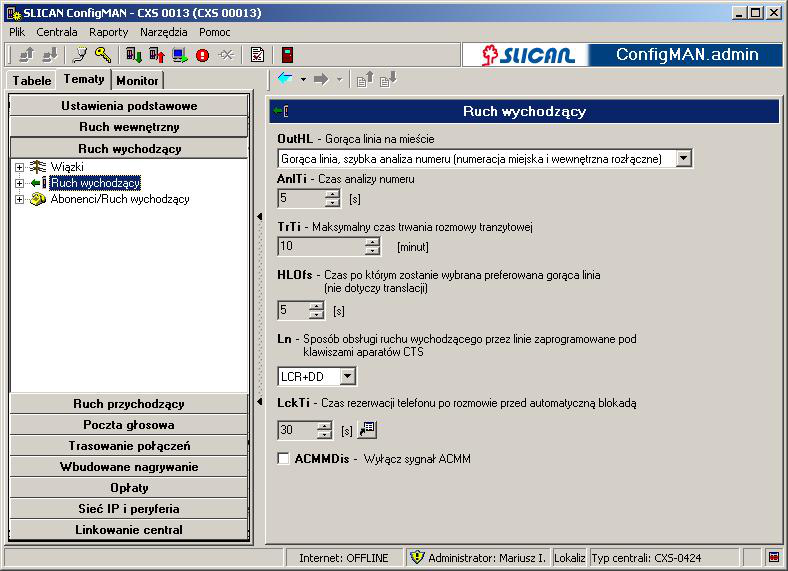Viewport: 788px width, 571px height.
Task: Open the back arrow history dropdown
Action: click(x=303, y=79)
